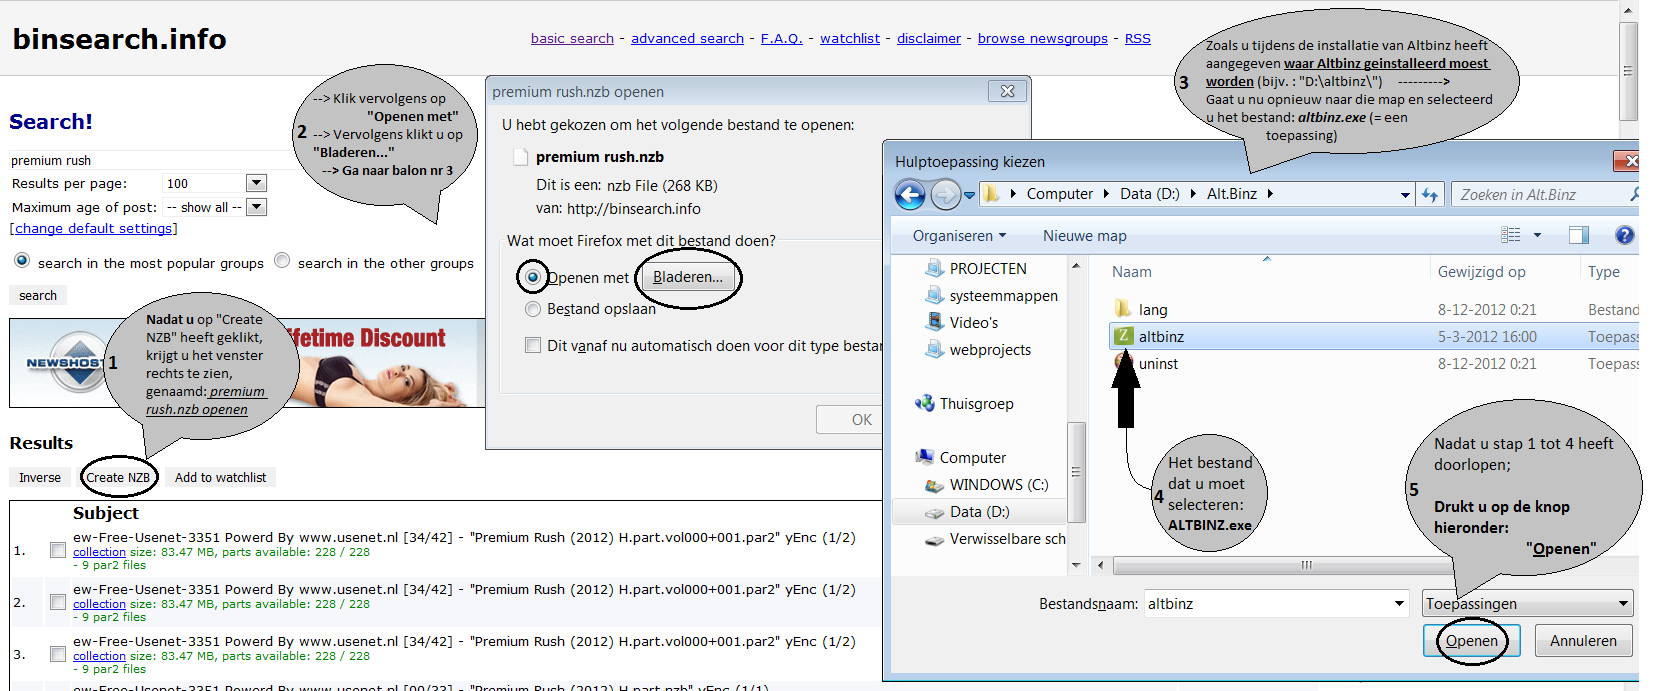Click the lang folder icon
1674x691 pixels.
[x=1124, y=309]
